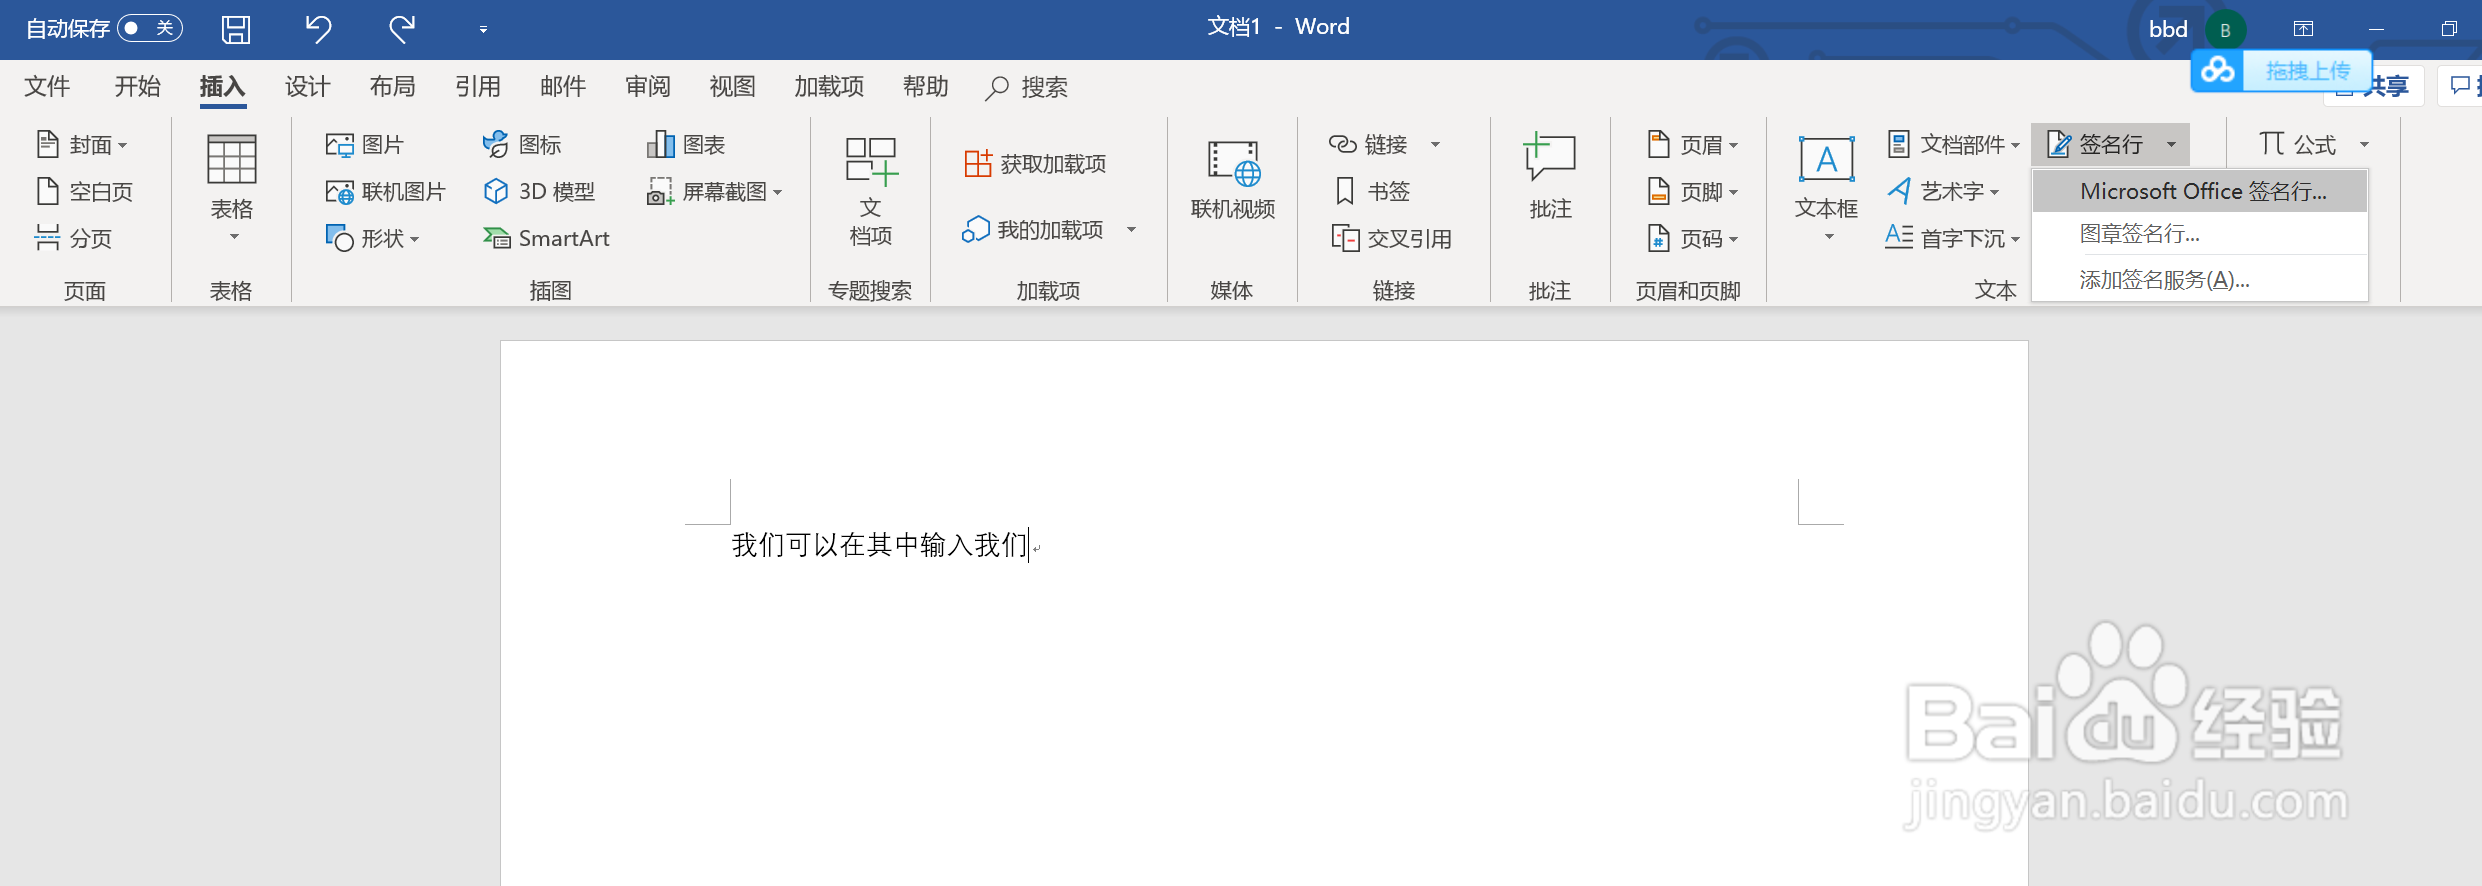Click in the document text line

coord(880,545)
